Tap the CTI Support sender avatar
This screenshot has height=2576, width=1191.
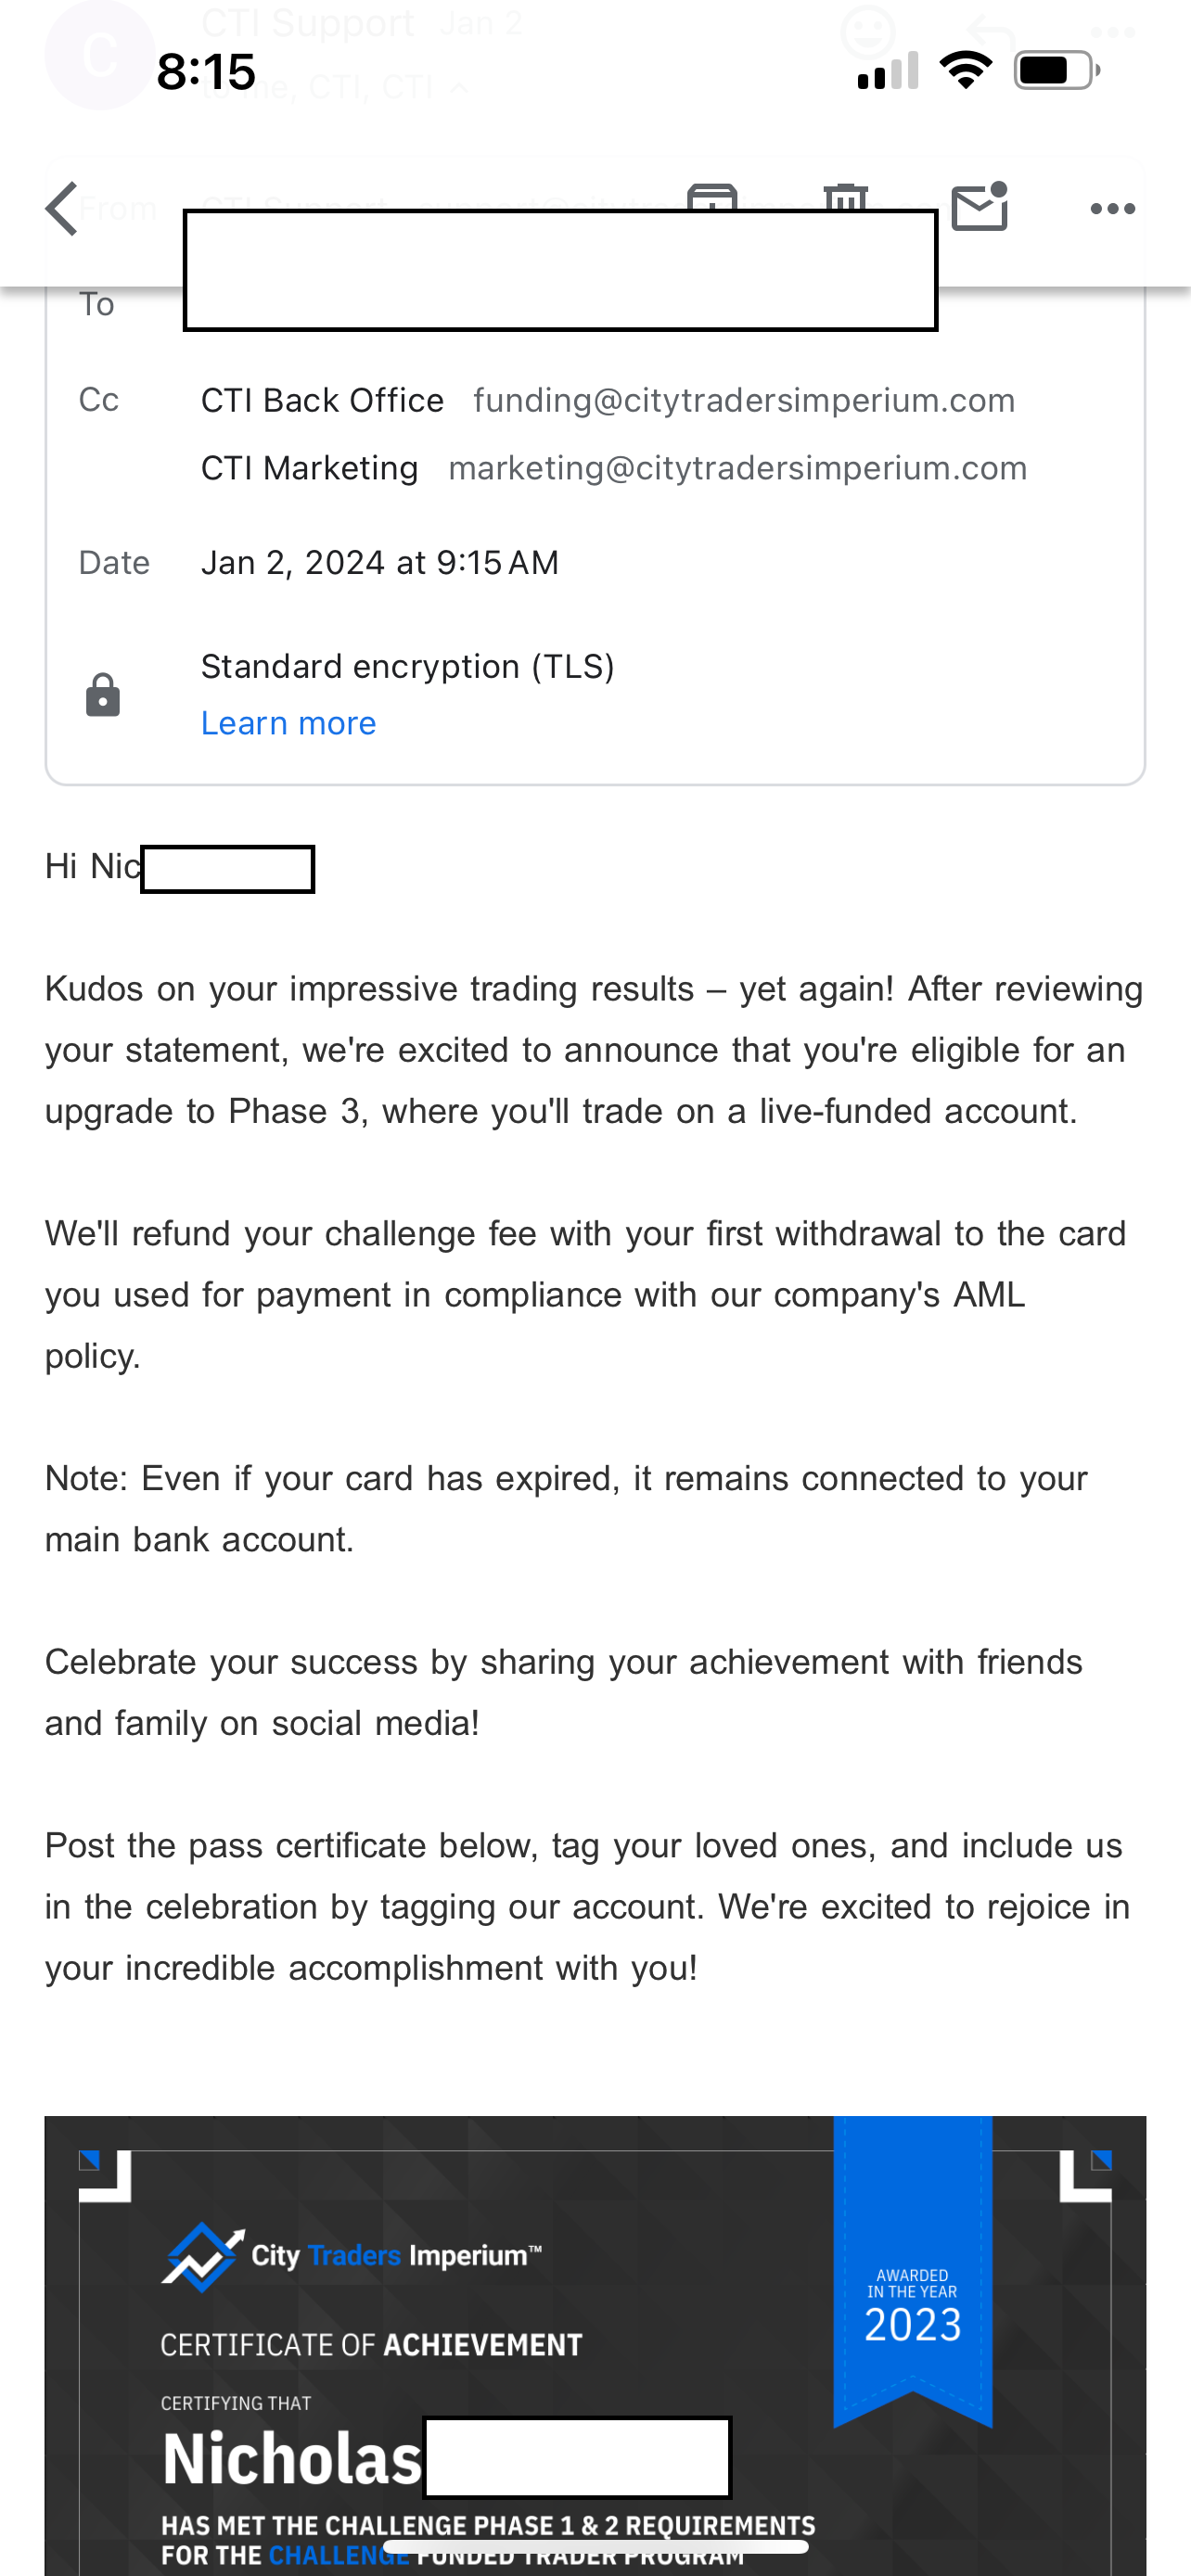point(99,55)
